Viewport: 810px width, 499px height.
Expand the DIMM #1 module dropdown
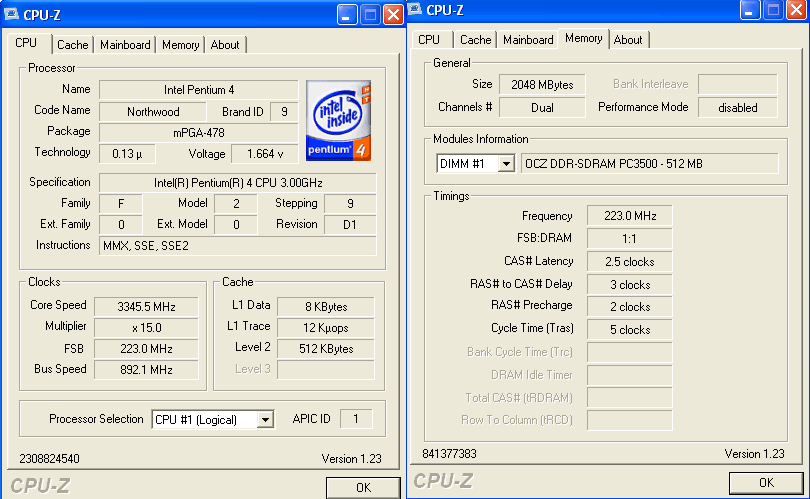tap(506, 164)
